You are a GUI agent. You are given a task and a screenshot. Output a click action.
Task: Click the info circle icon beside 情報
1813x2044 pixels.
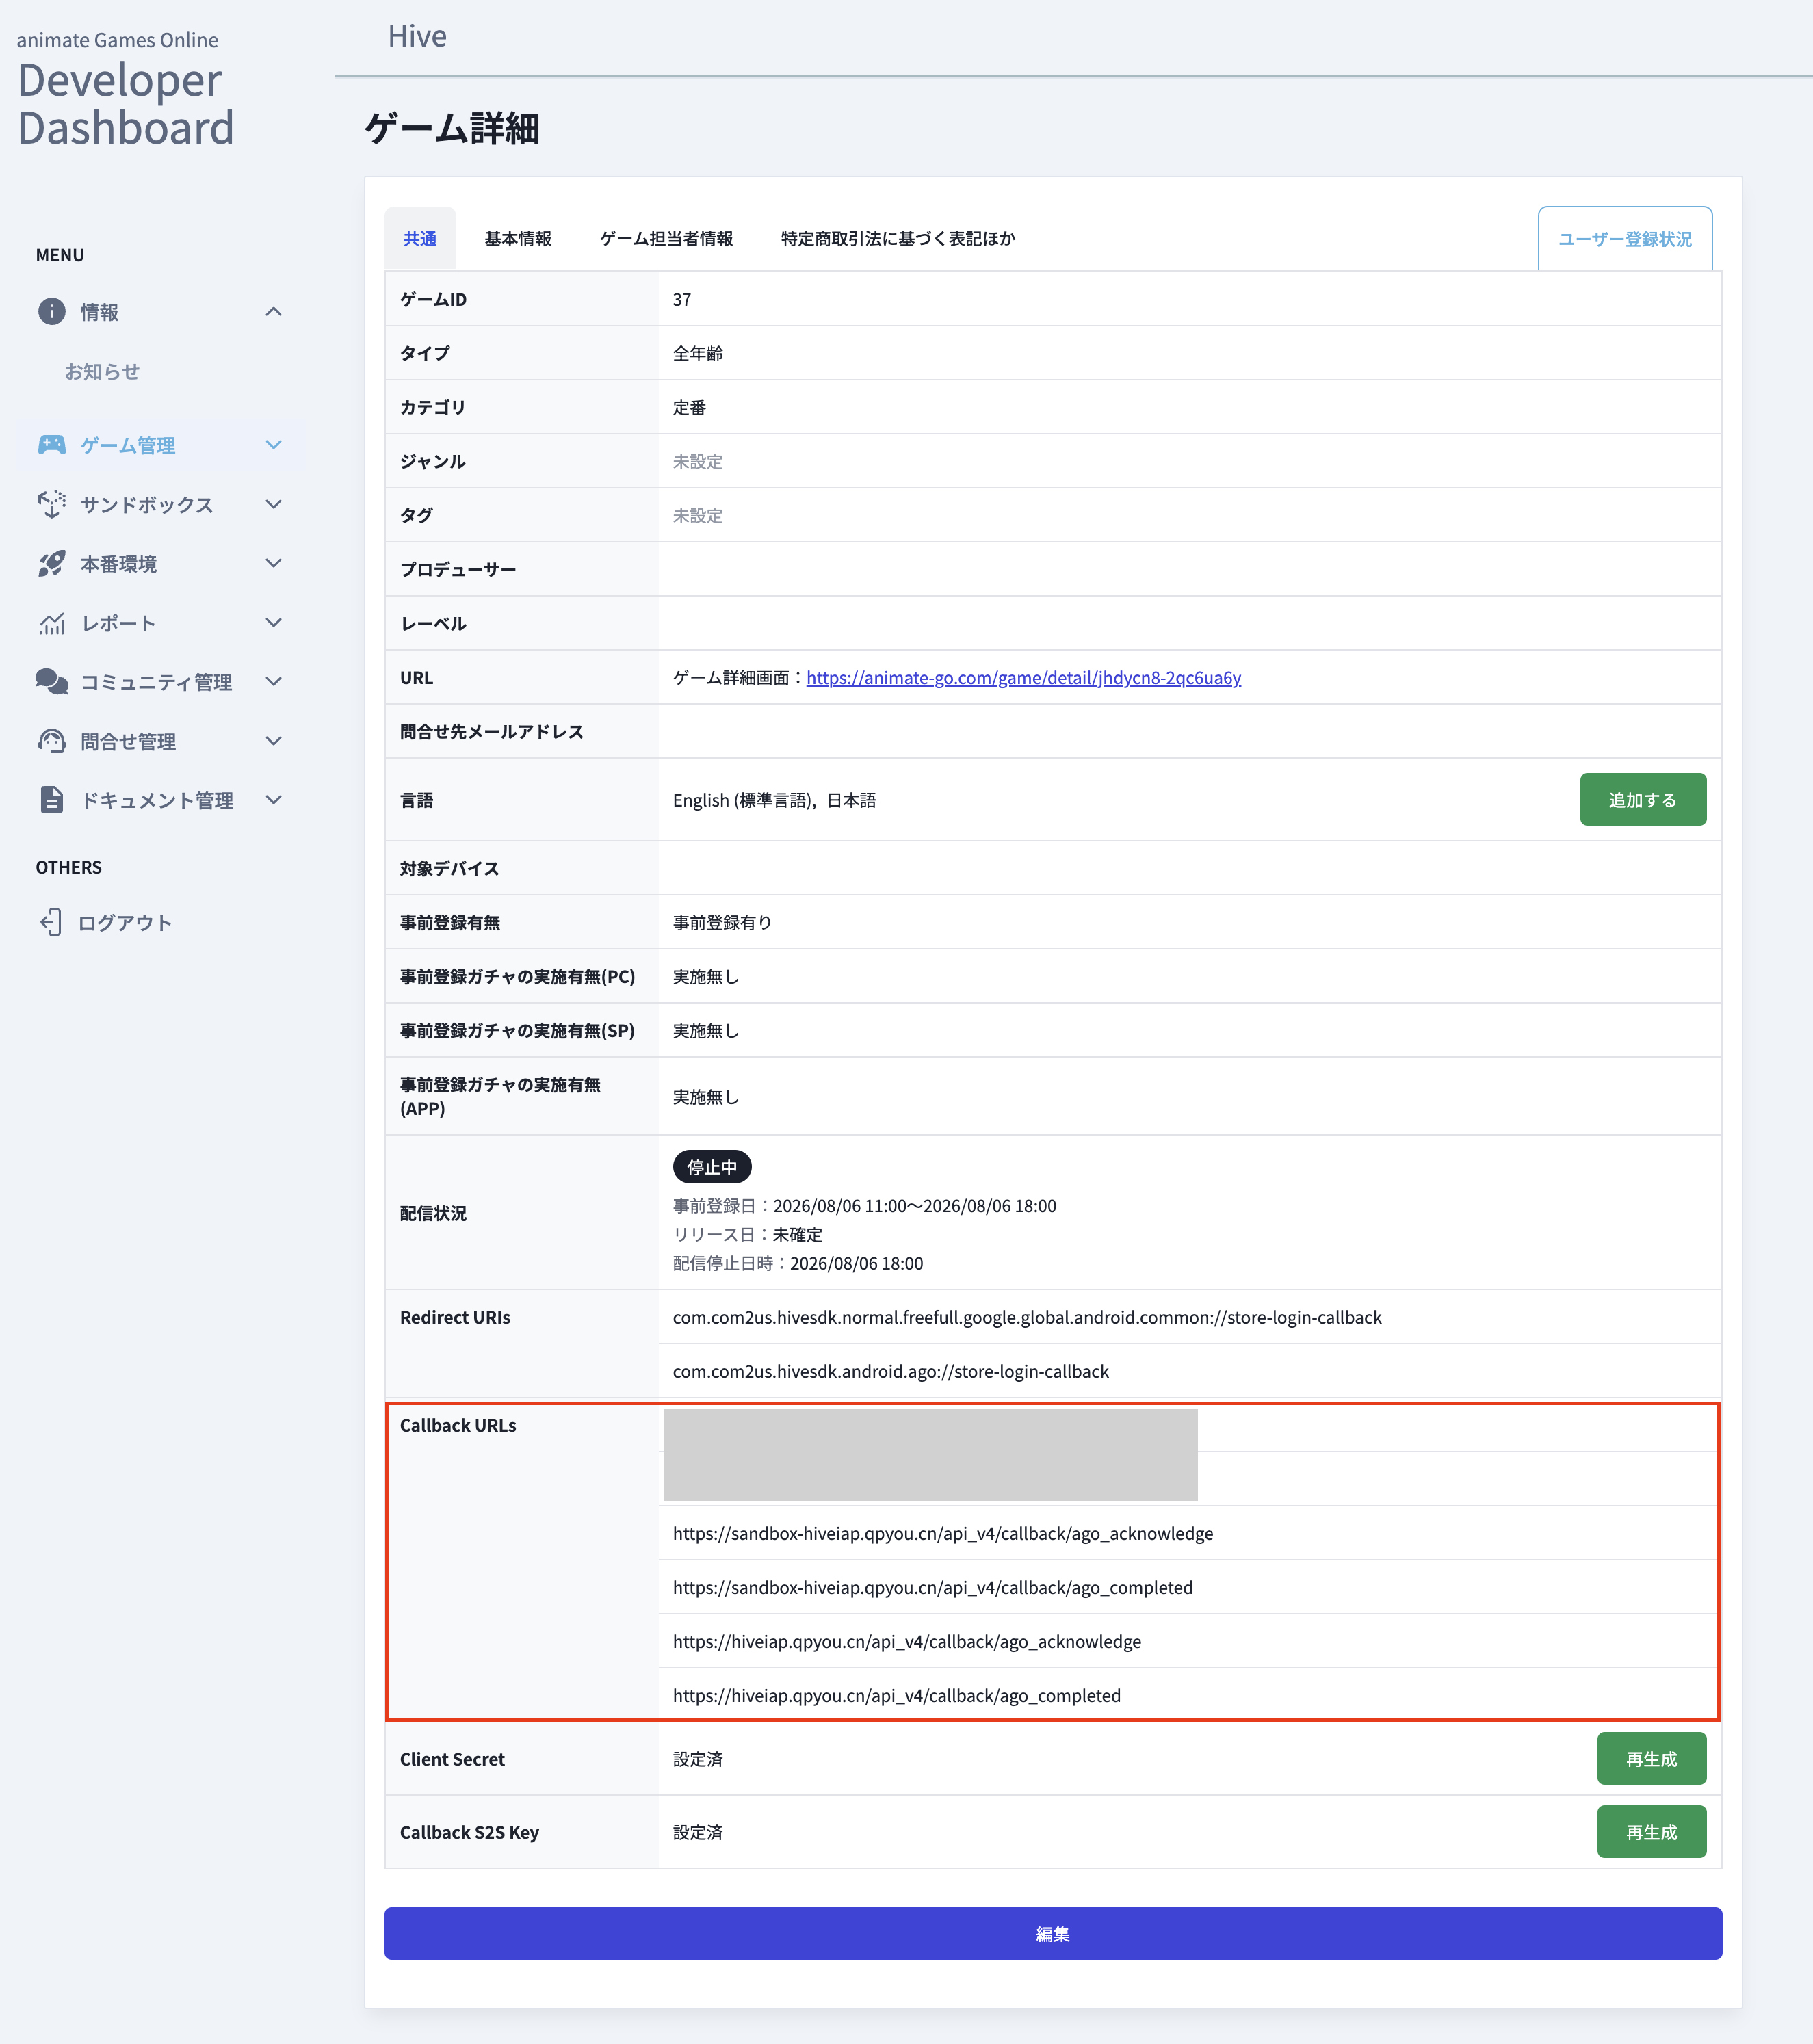coord(52,312)
